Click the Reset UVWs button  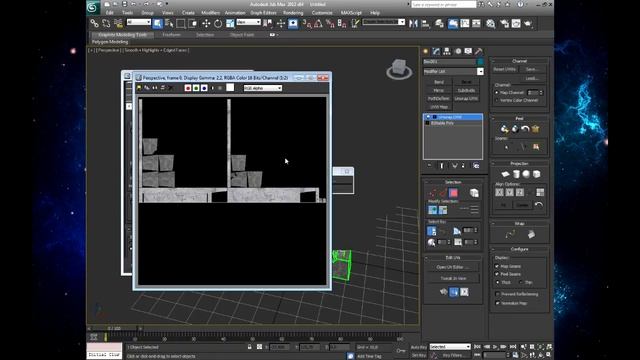click(504, 69)
